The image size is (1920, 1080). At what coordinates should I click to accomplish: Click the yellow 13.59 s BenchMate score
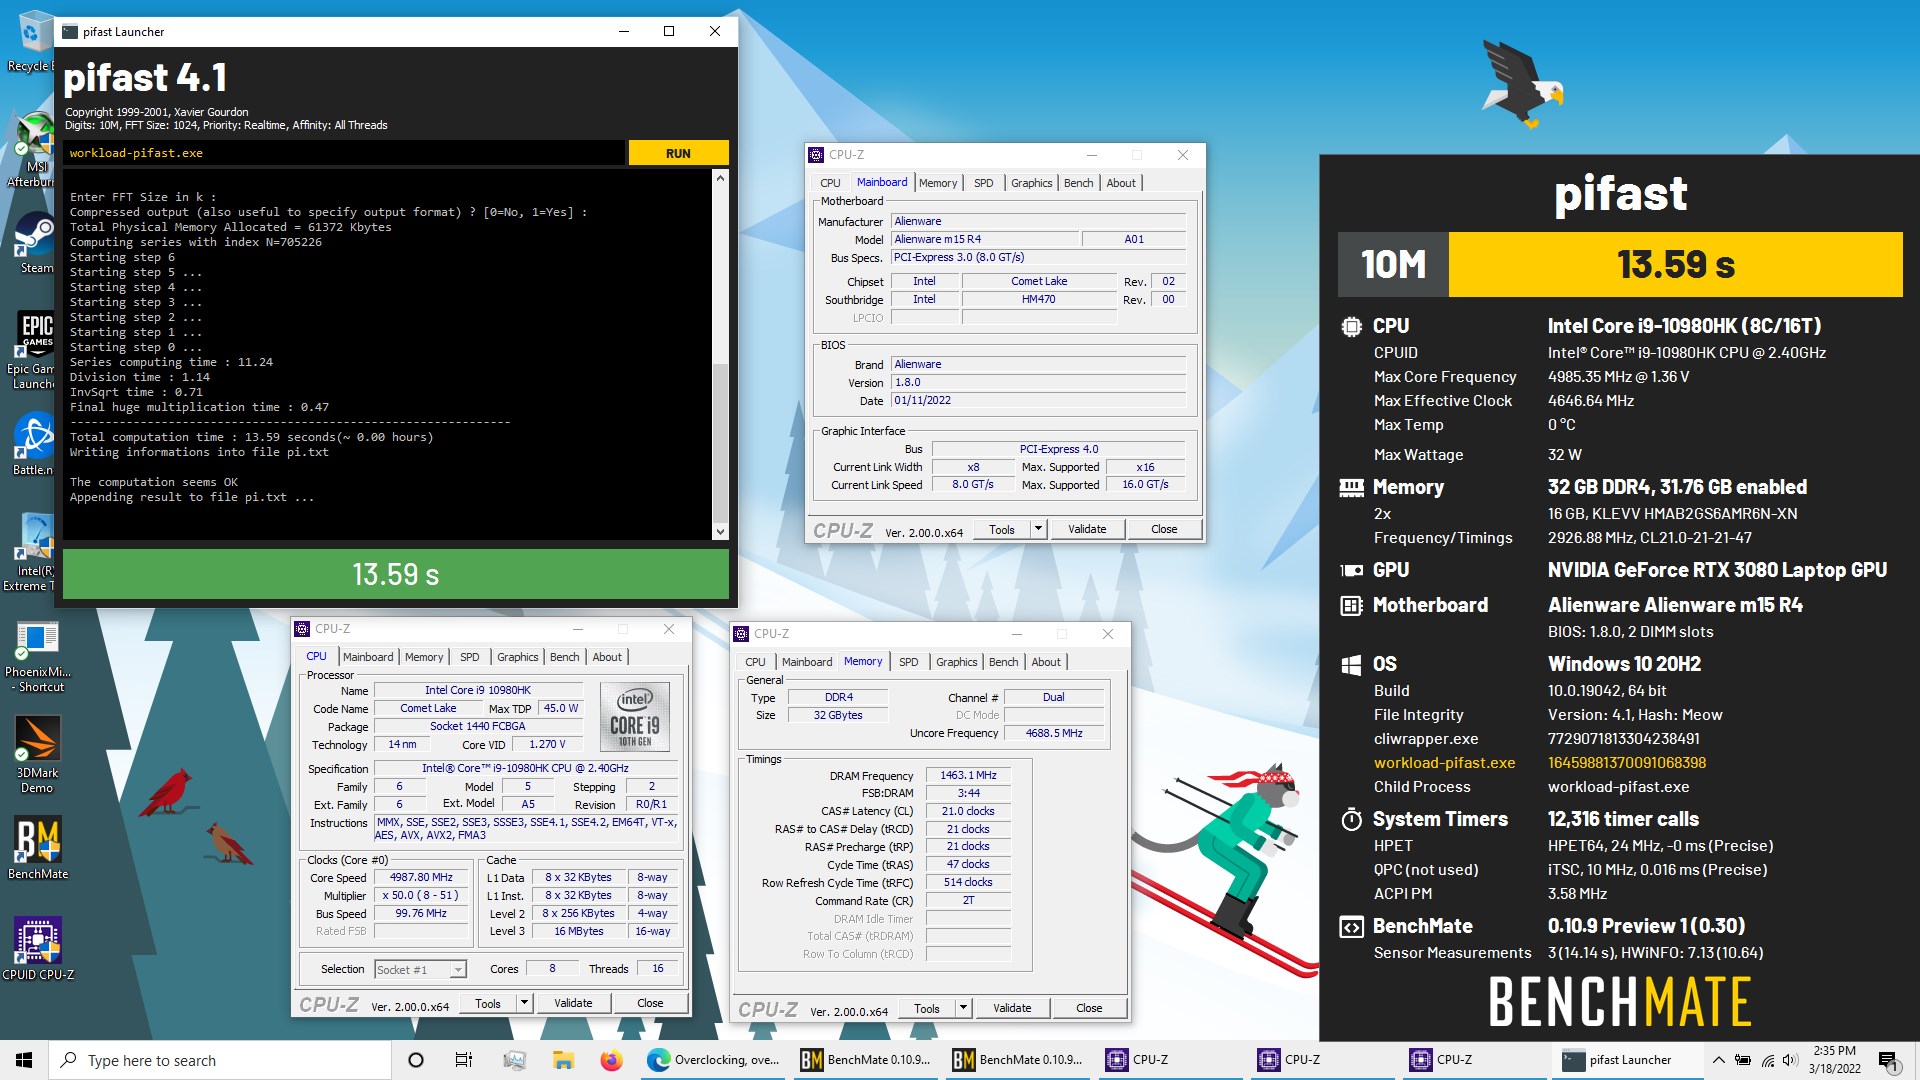pos(1675,265)
